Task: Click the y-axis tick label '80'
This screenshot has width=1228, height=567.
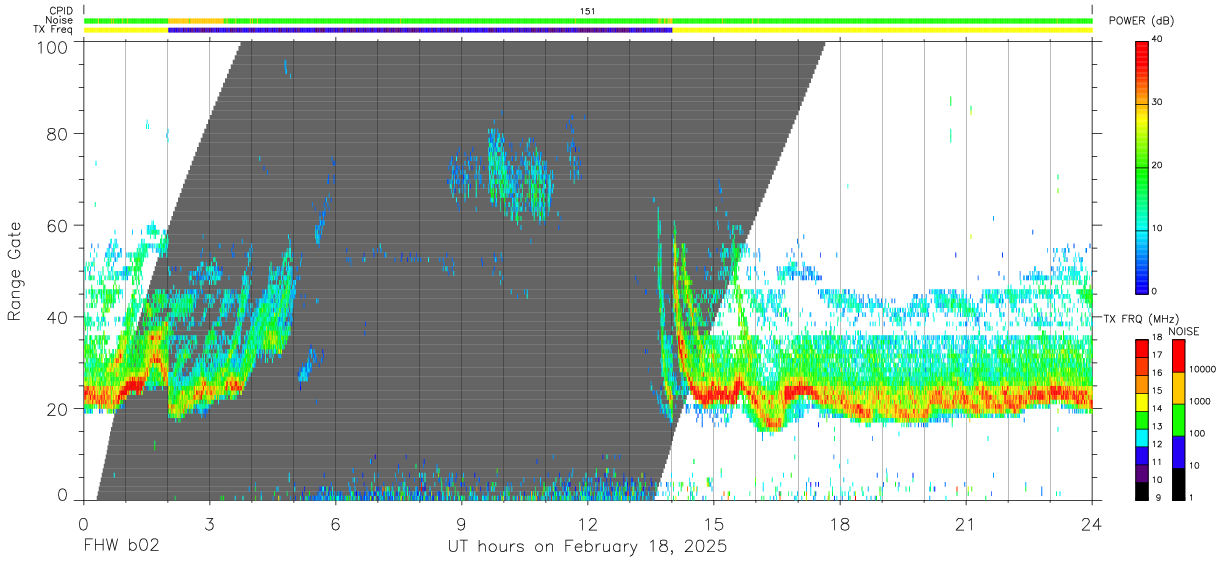Action: [x=59, y=134]
